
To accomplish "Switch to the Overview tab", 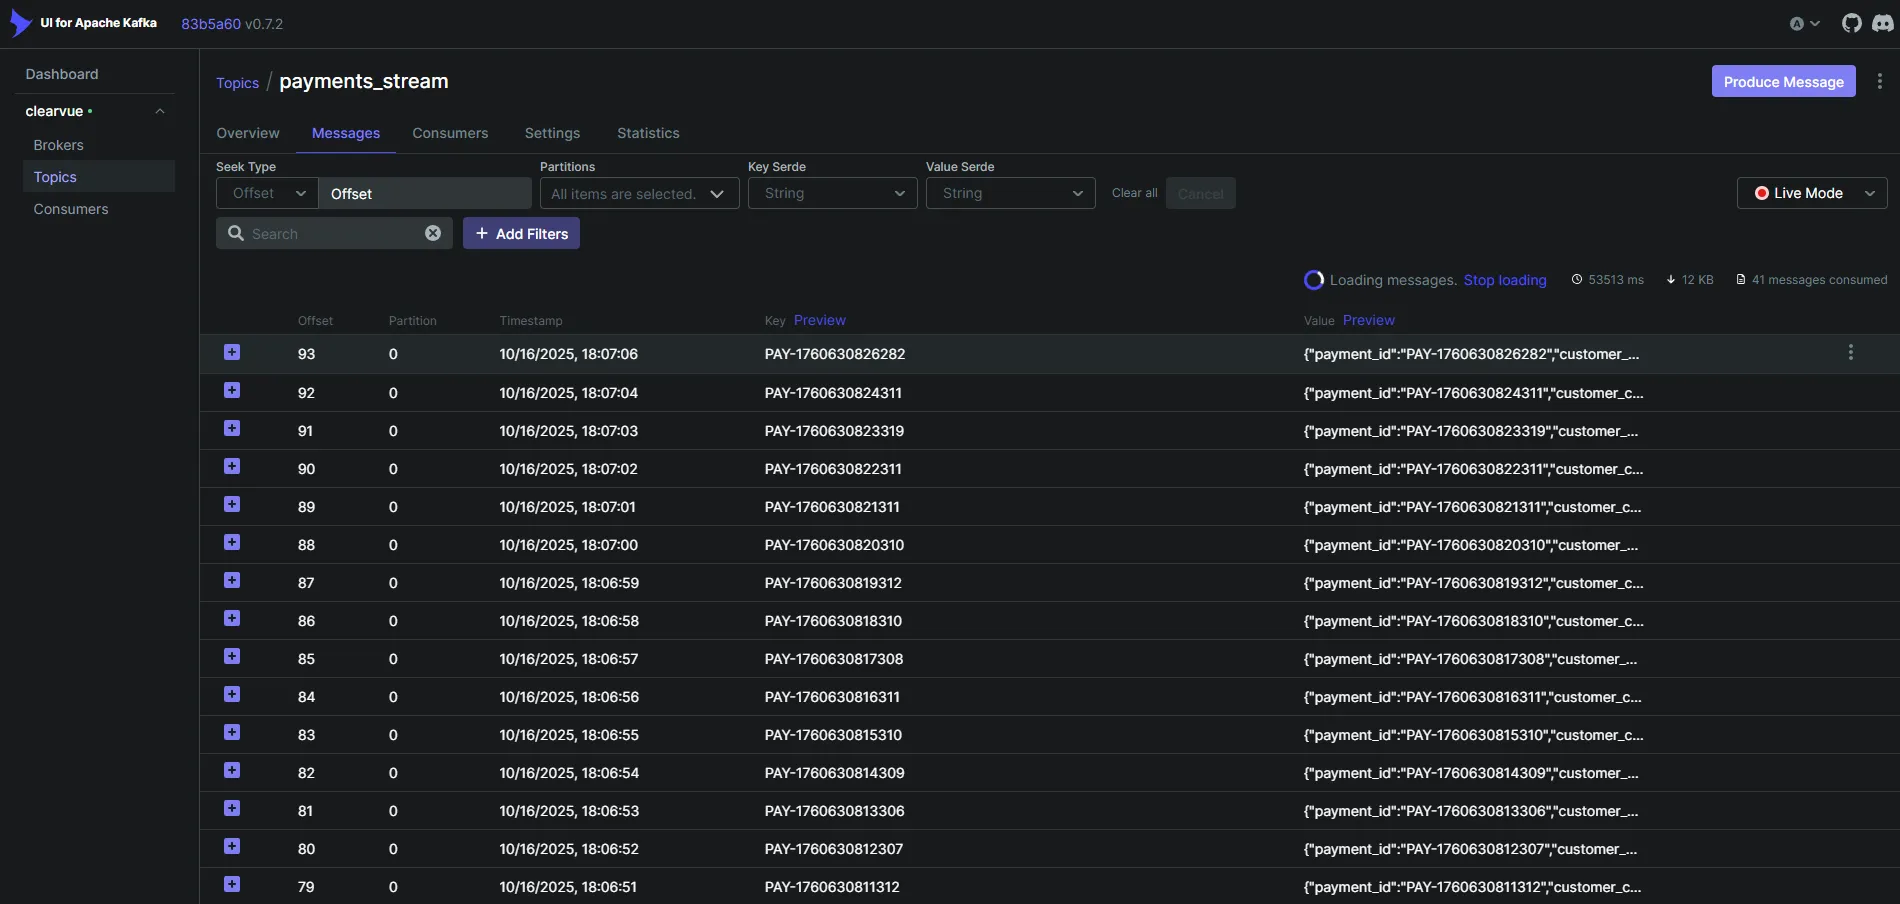I will [x=248, y=133].
